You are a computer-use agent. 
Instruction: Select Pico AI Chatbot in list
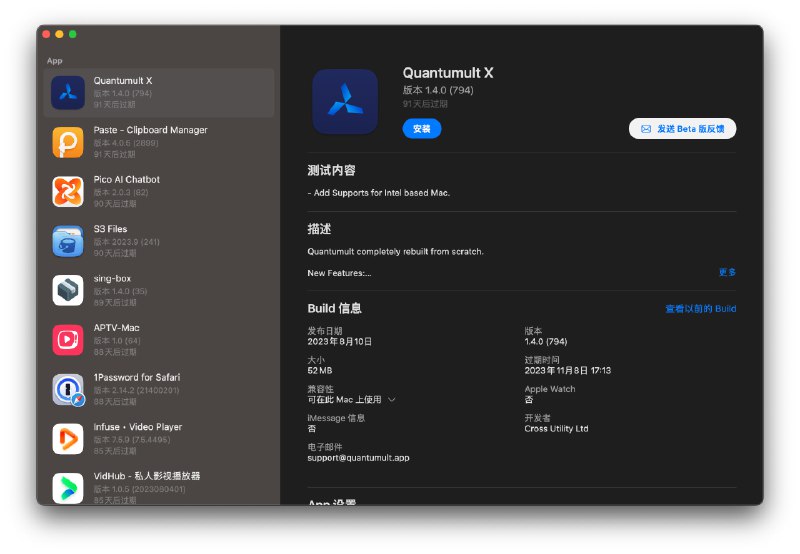(159, 192)
